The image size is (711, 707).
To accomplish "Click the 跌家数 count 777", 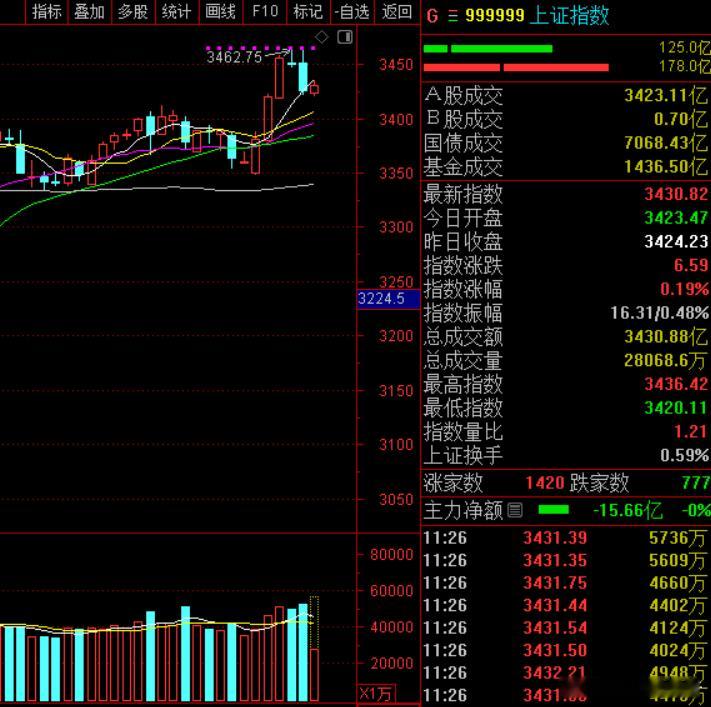I will (x=696, y=483).
